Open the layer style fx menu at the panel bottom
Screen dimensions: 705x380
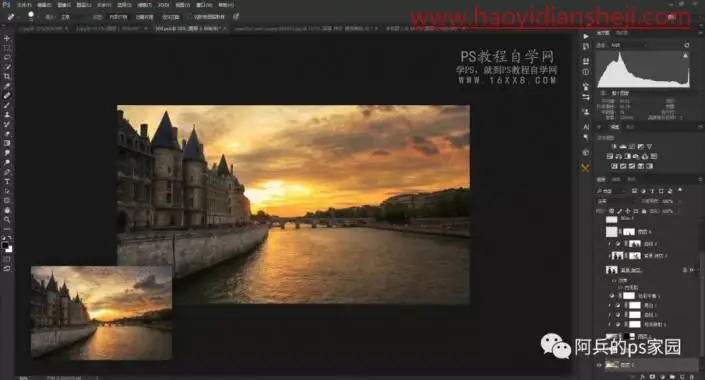(x=643, y=377)
